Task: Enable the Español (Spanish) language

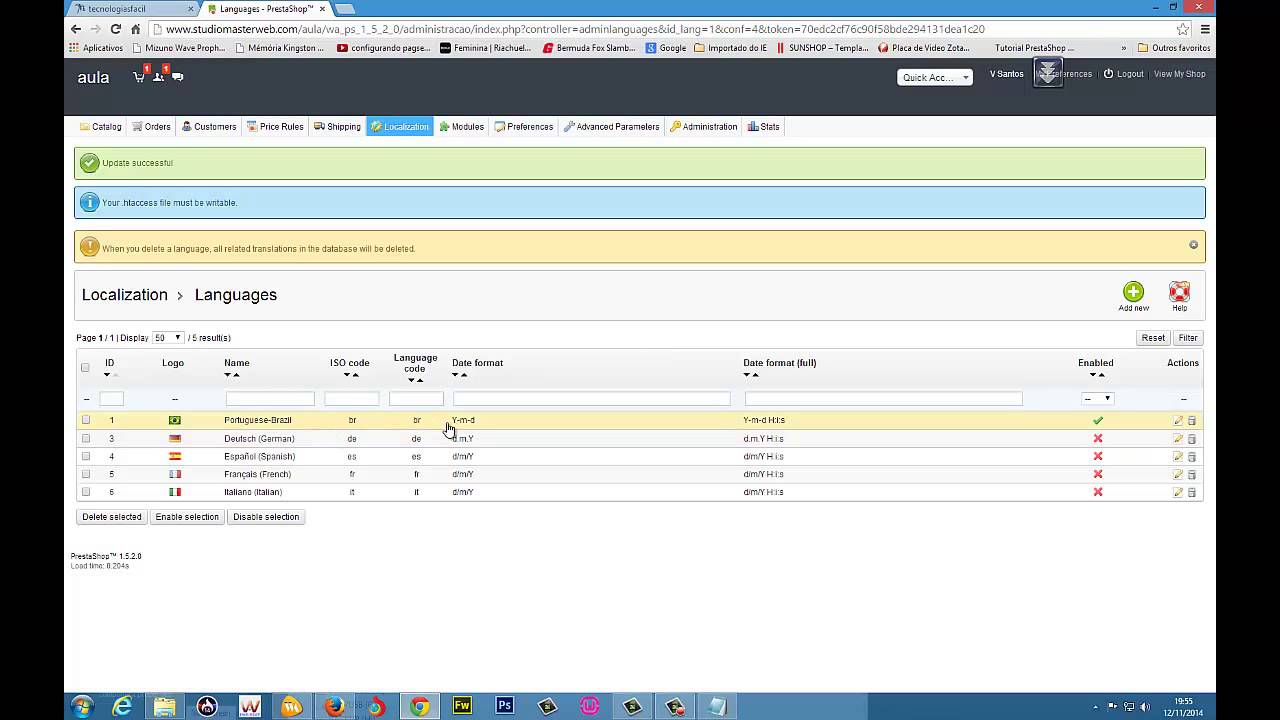Action: click(1097, 457)
